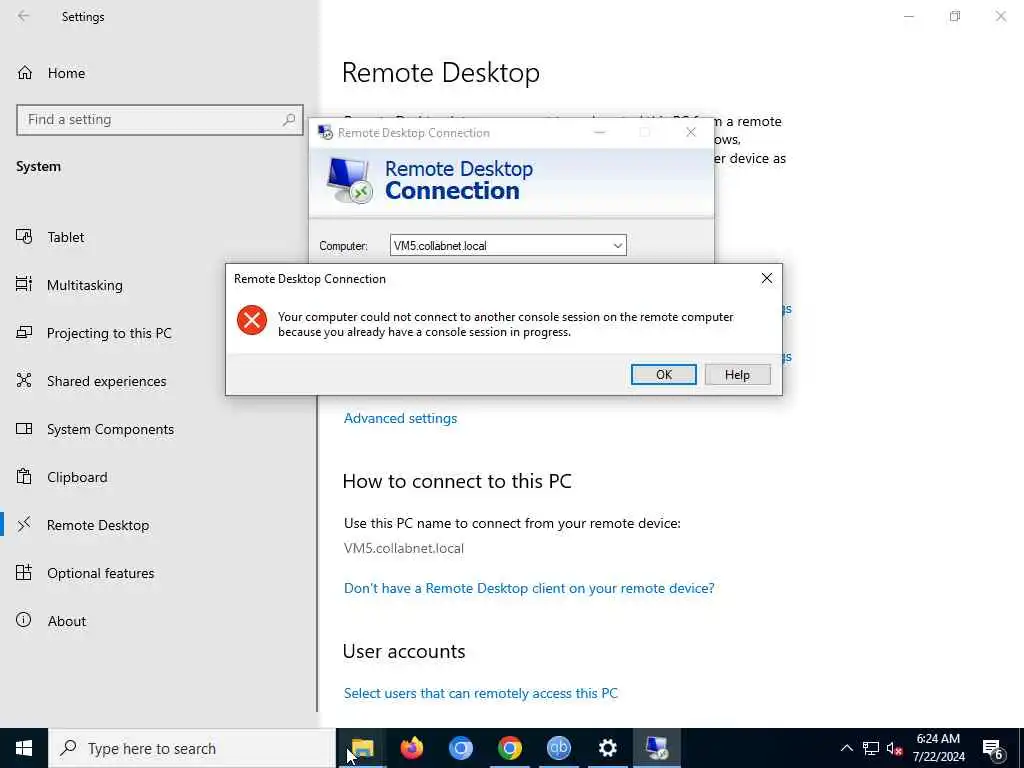Click the System Components icon
Viewport: 1024px width, 768px height.
[x=24, y=428]
